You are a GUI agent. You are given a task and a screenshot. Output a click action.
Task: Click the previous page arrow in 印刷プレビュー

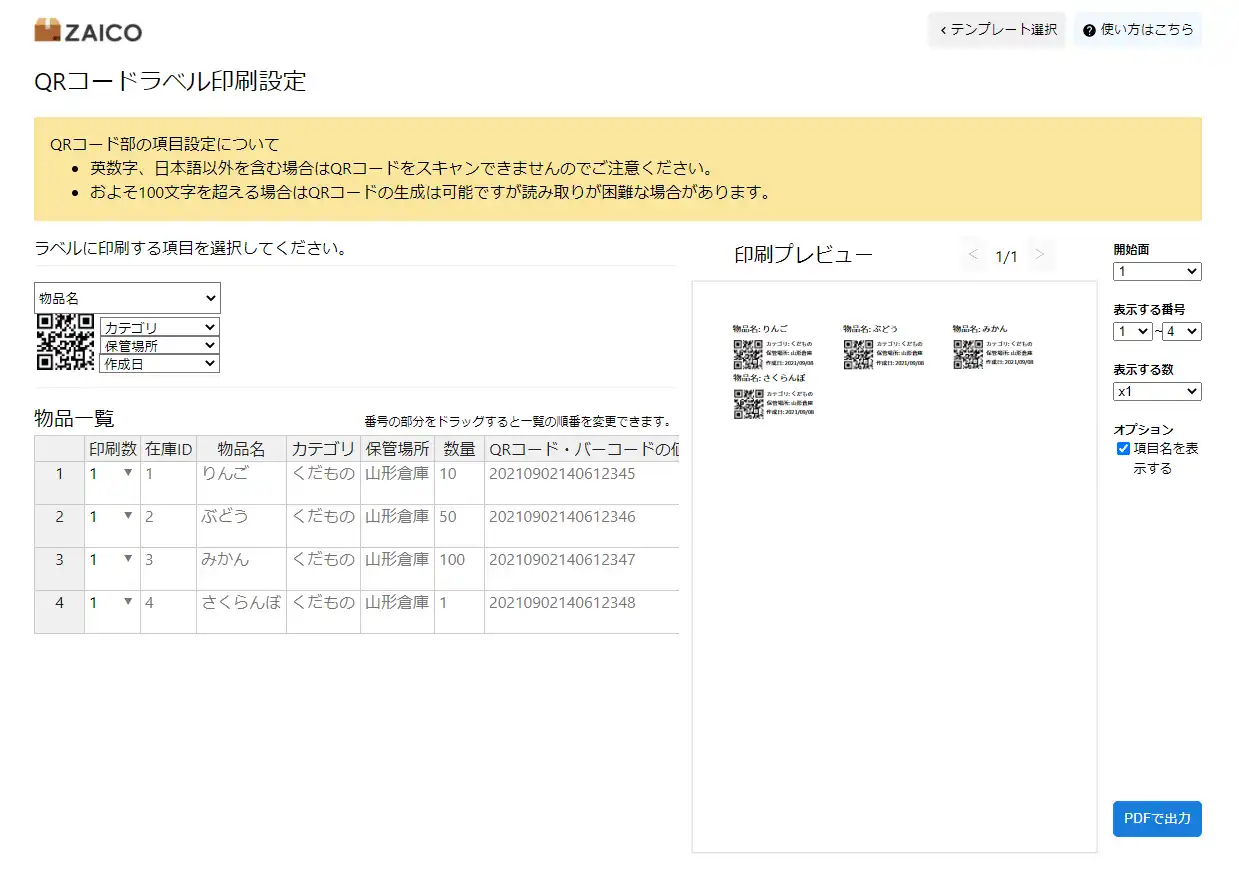pyautogui.click(x=973, y=256)
